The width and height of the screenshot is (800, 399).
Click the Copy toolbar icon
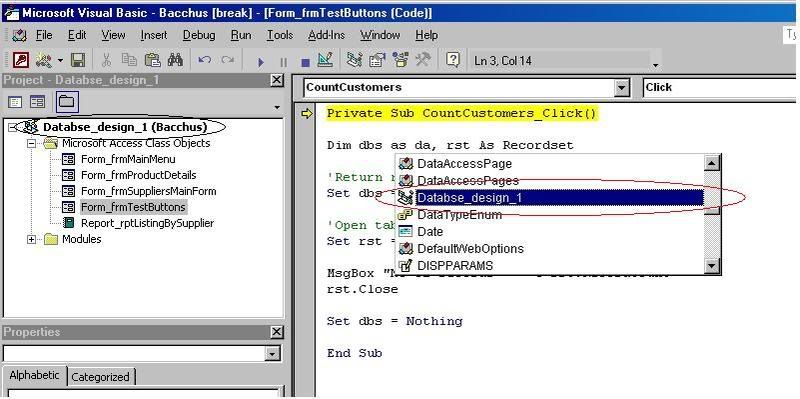pos(129,61)
